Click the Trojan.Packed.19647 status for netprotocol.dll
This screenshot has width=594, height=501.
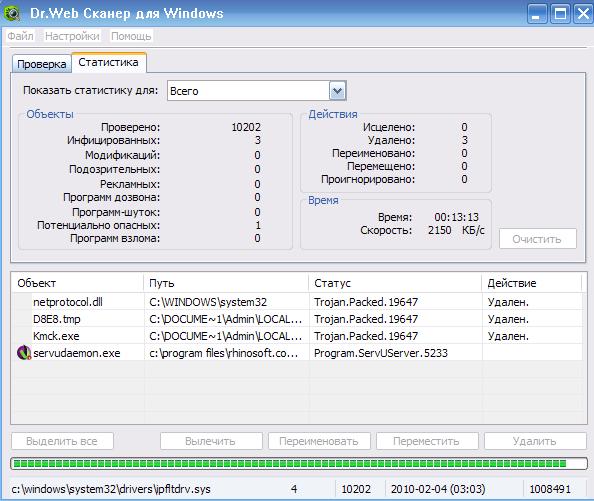coord(366,302)
